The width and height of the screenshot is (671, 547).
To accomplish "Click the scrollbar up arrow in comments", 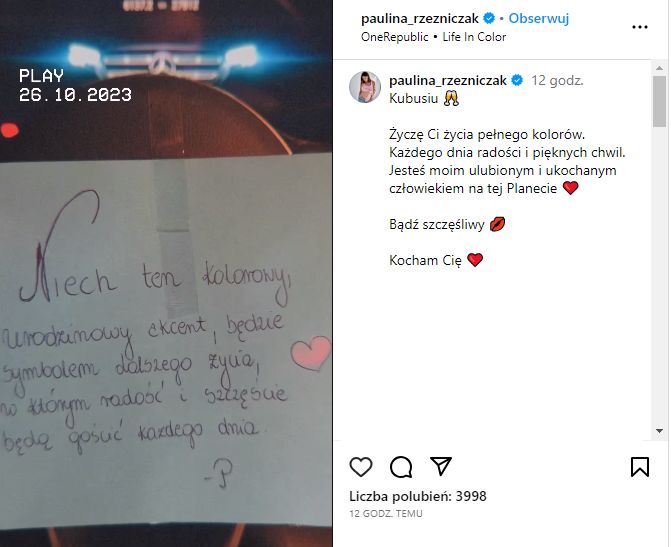I will click(659, 68).
